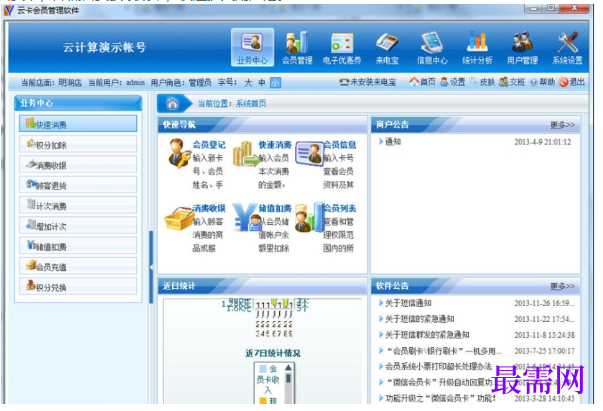603x411 pixels.
Task: Open the 会员管理 module icon
Action: (x=297, y=48)
